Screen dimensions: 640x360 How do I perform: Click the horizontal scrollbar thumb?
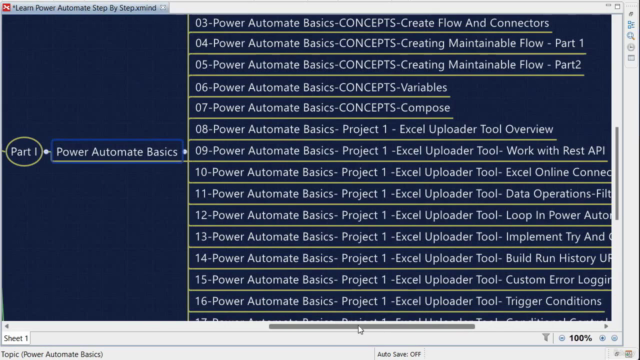[372, 326]
